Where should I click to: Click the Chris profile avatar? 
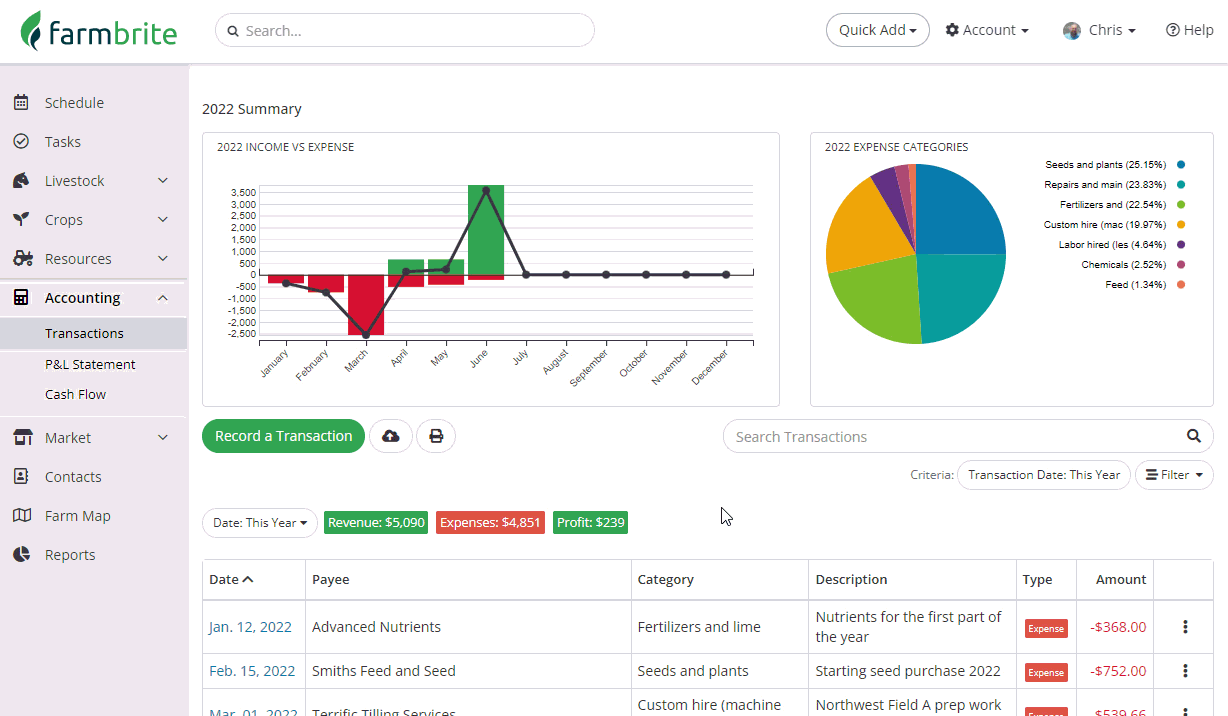tap(1072, 30)
